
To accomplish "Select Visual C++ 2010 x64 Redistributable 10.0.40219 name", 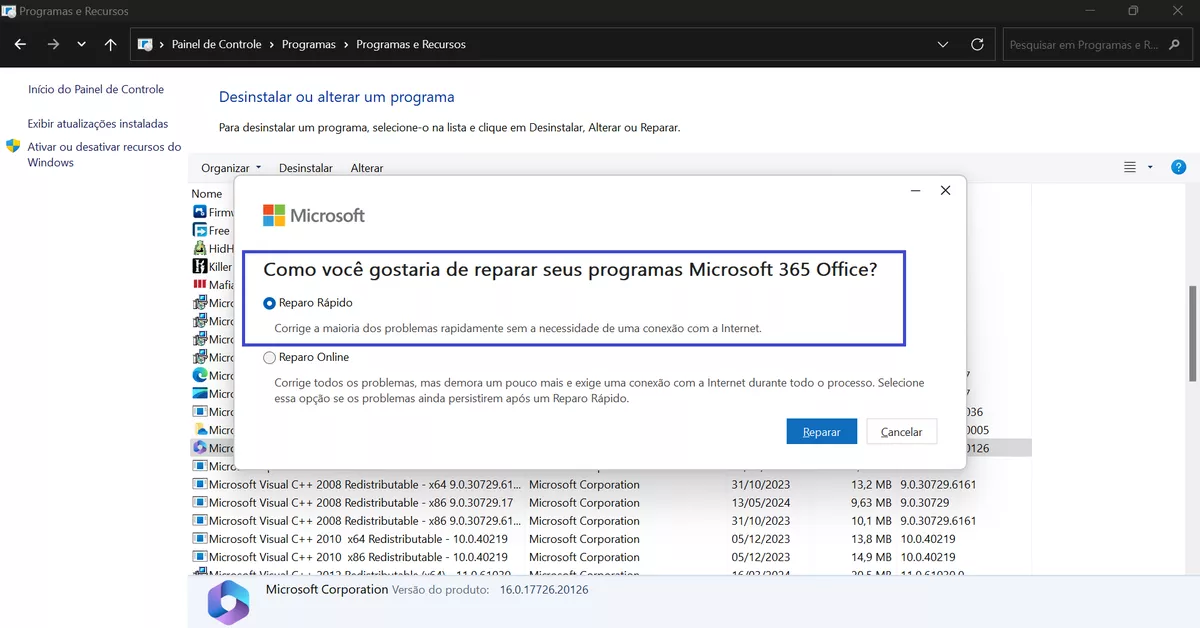I will tap(358, 539).
